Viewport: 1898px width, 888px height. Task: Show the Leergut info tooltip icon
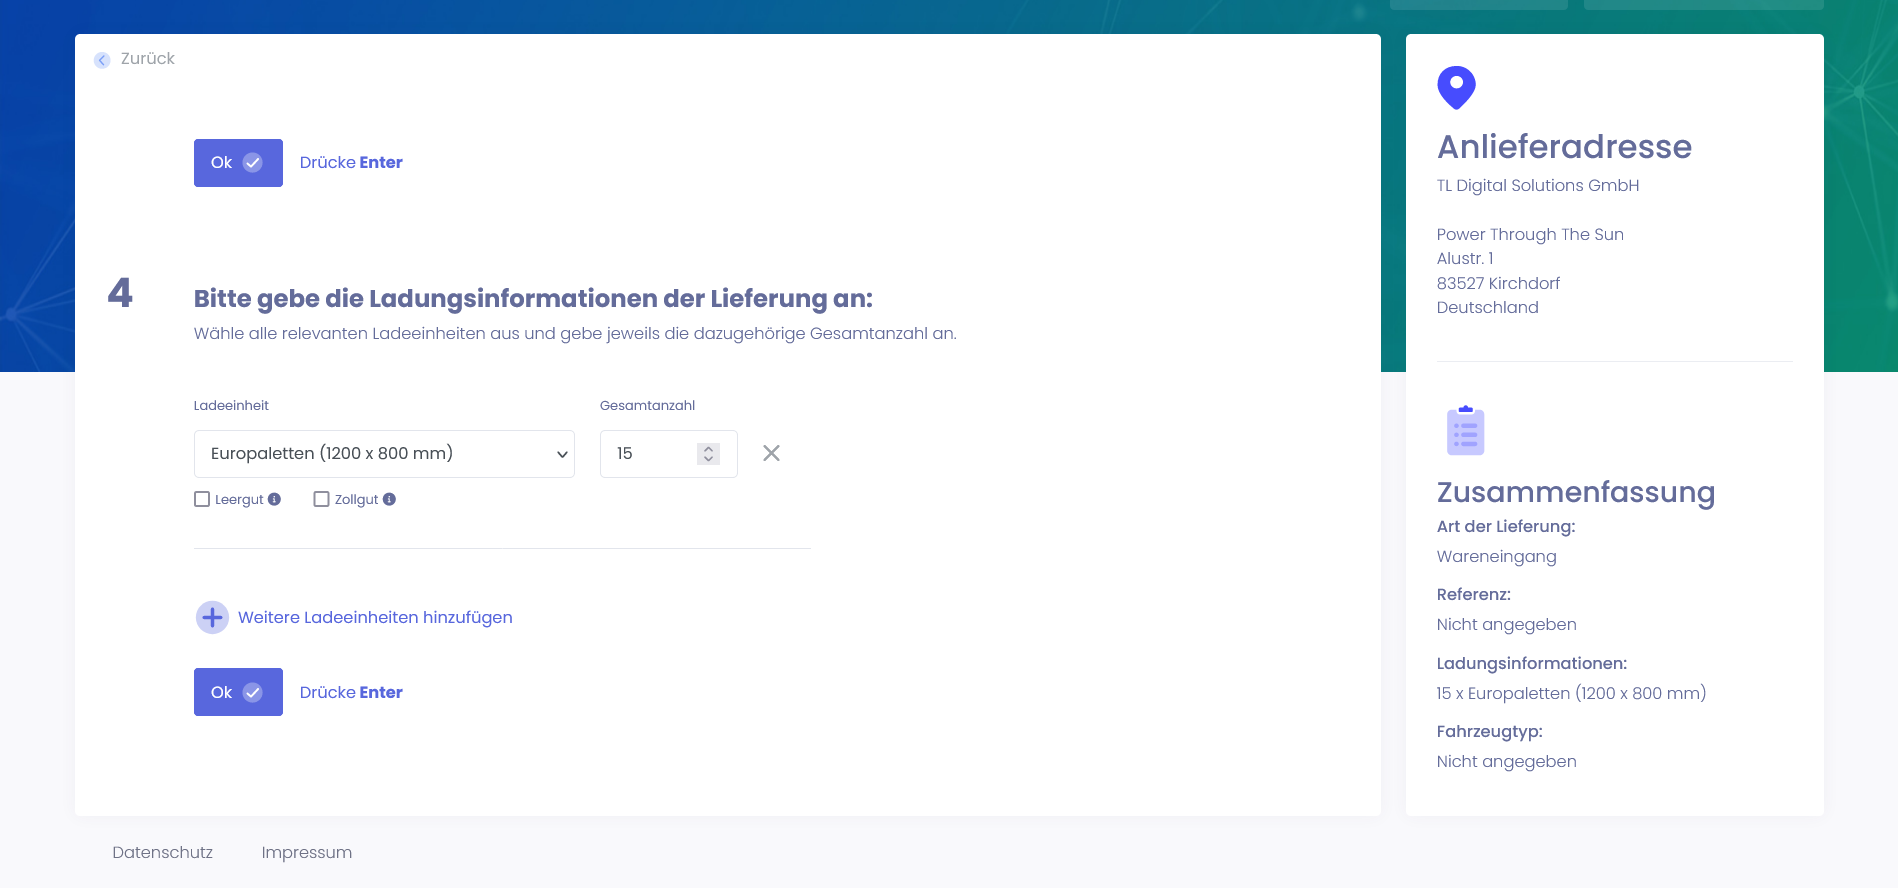pos(274,499)
